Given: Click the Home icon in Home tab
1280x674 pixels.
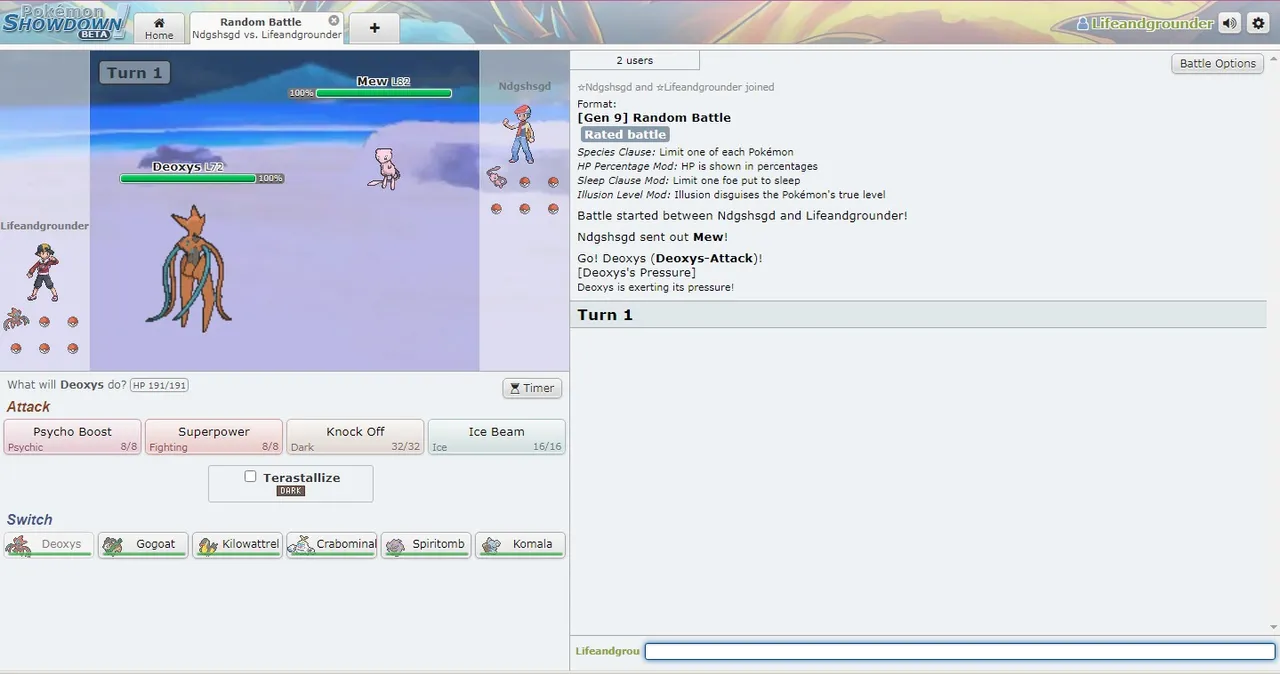Looking at the screenshot, I should coord(159,22).
